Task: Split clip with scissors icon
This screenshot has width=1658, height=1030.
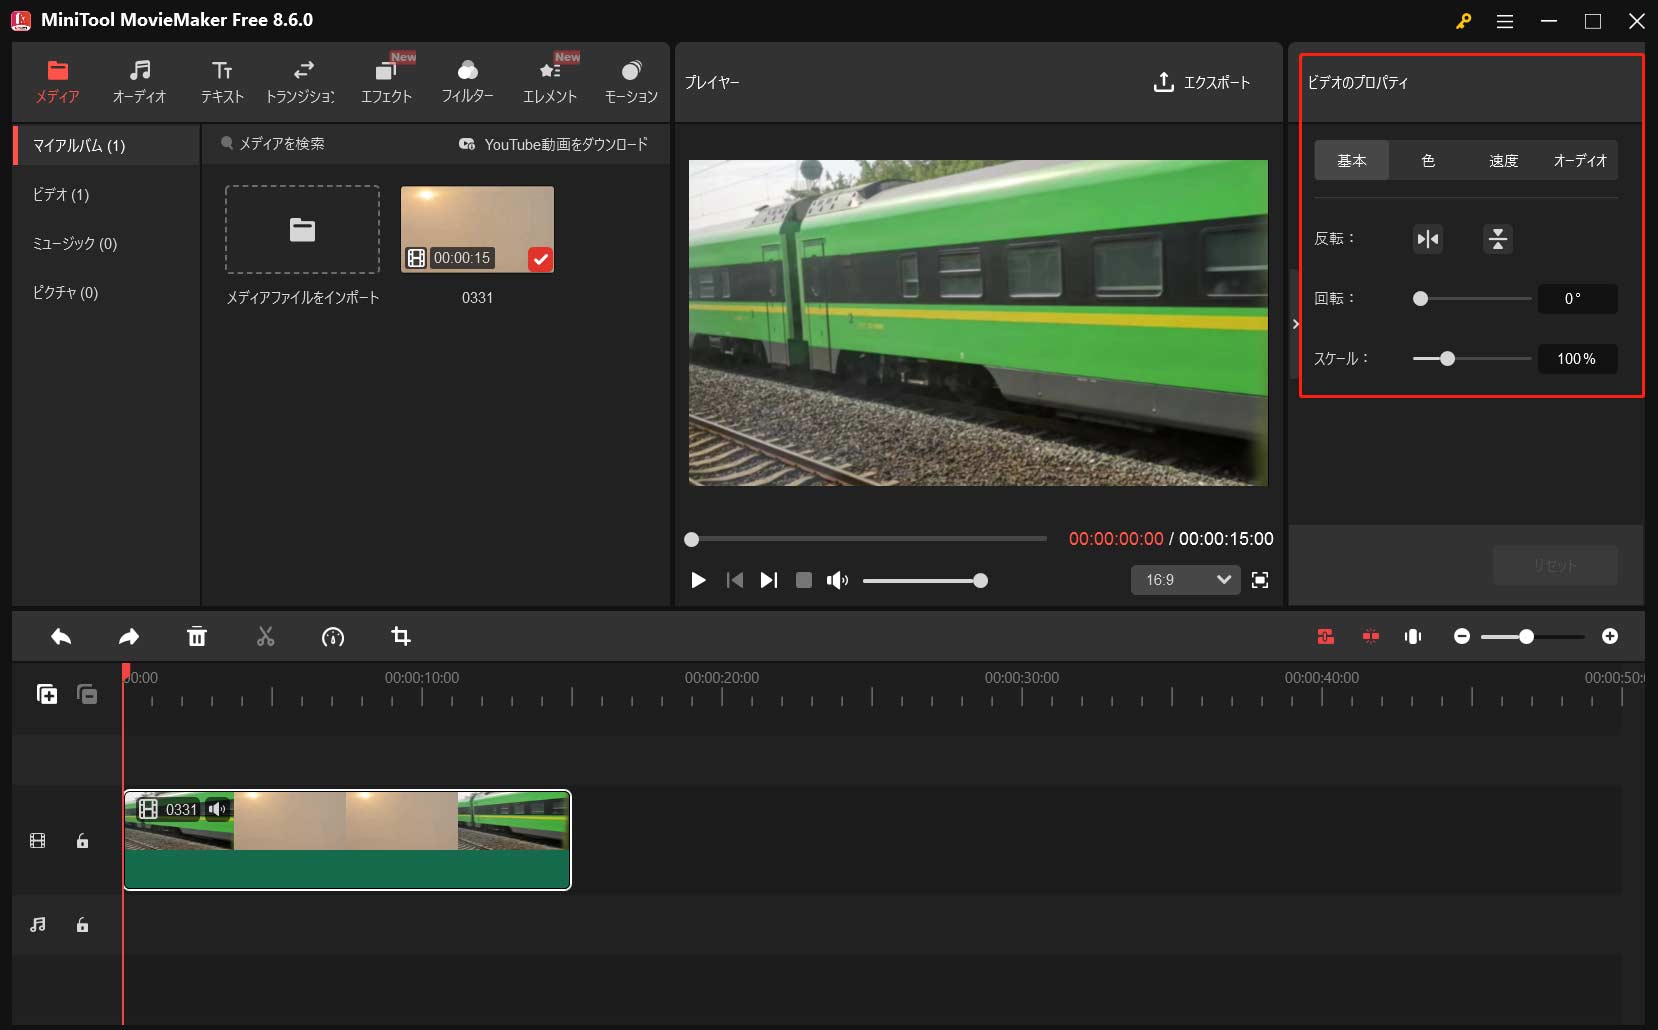Action: (265, 637)
